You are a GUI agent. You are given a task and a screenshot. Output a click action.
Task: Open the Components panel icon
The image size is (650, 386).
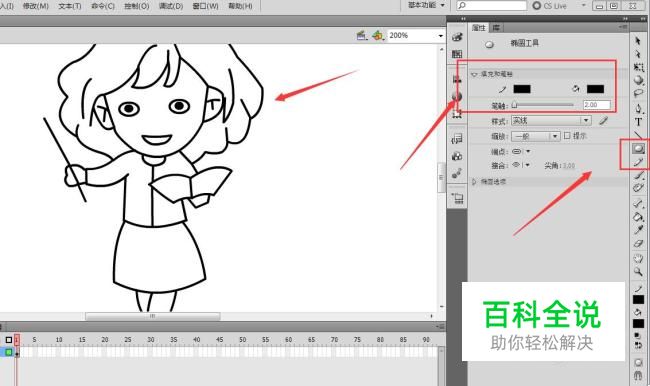tap(457, 156)
